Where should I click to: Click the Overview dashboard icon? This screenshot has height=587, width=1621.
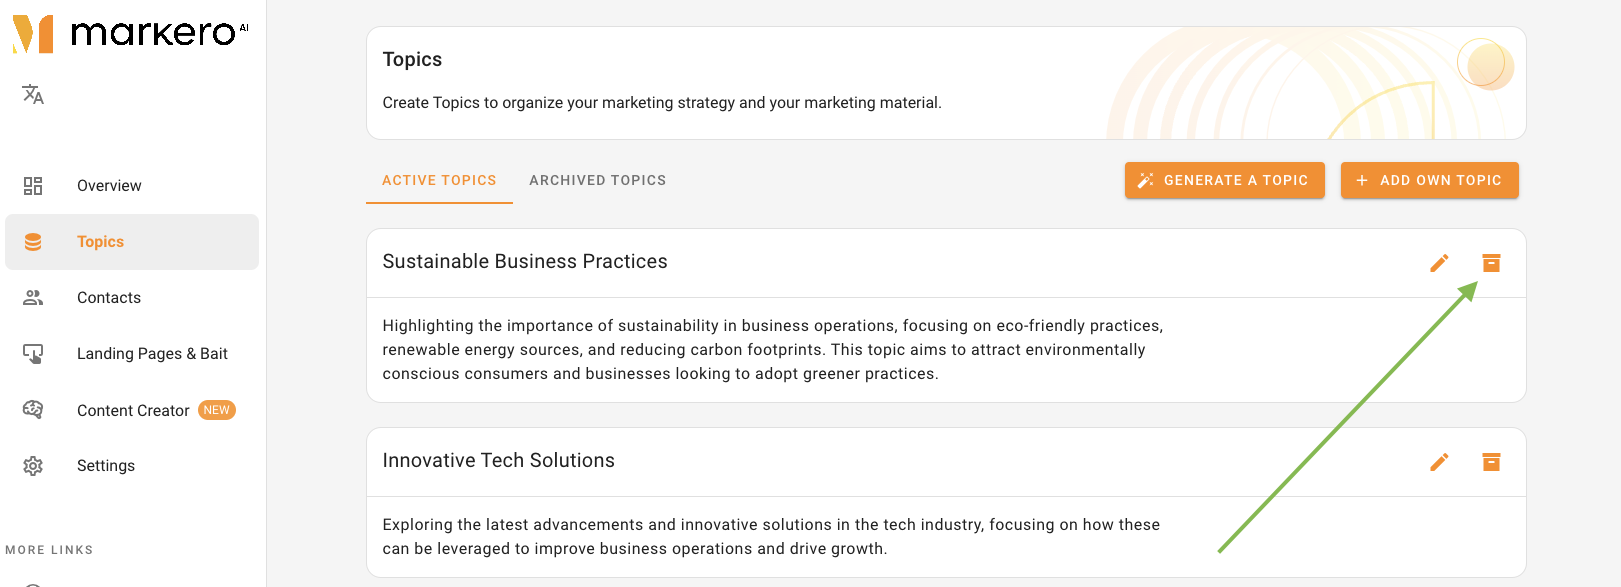(33, 186)
